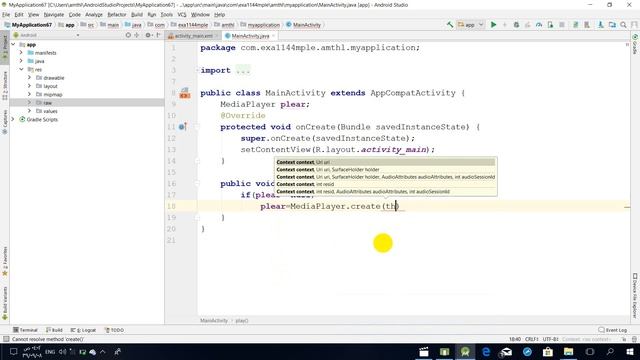Expand the values folder
Image resolution: width=640 pixels, height=360 pixels.
(29, 111)
